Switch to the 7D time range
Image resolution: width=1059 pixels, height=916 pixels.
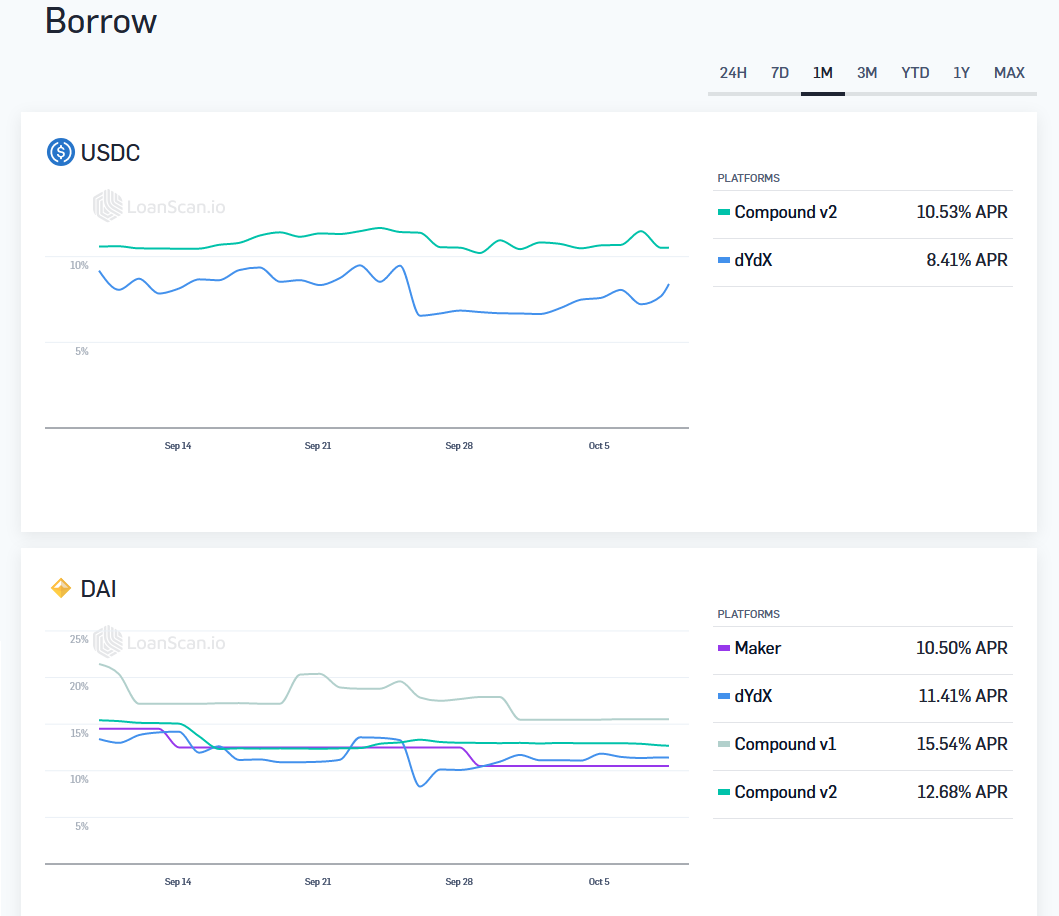(780, 73)
